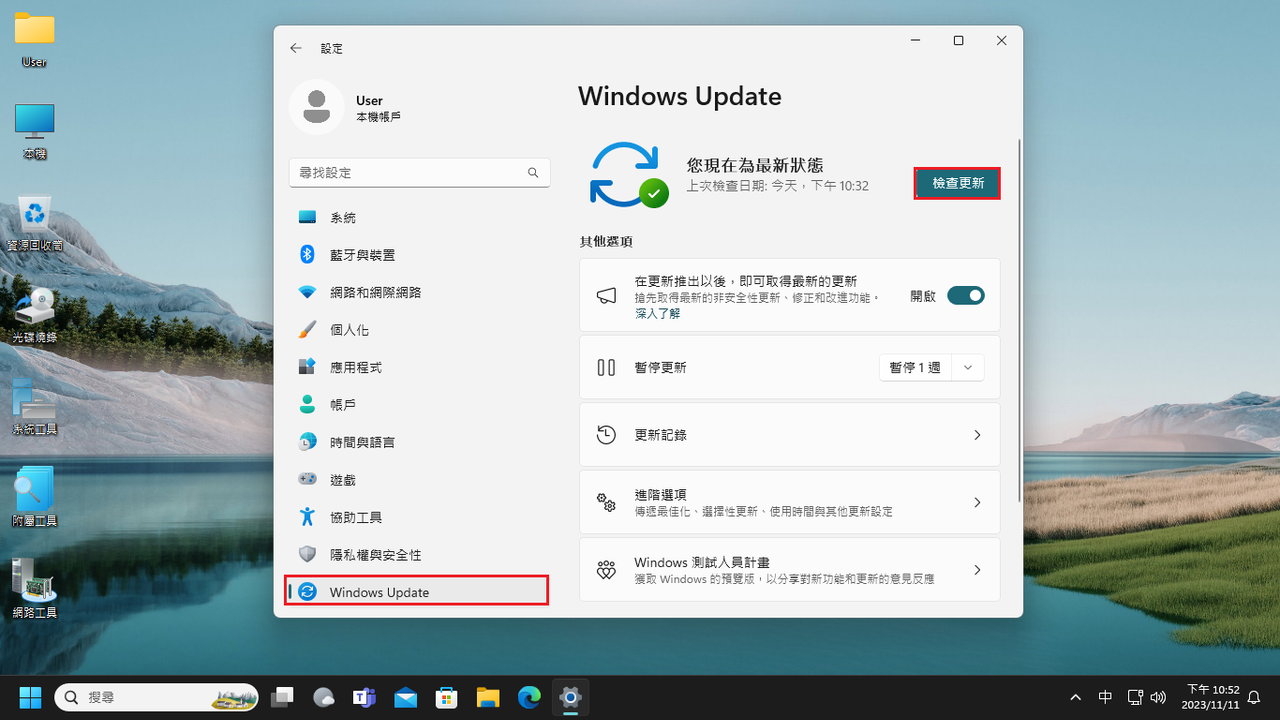Click the 深入了解 link
Screen dimensions: 1280x720
pyautogui.click(x=657, y=313)
